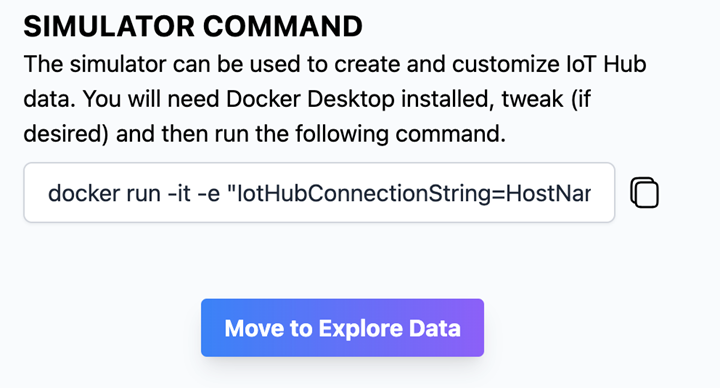Focus the docker run command field
This screenshot has width=720, height=388.
click(x=319, y=192)
